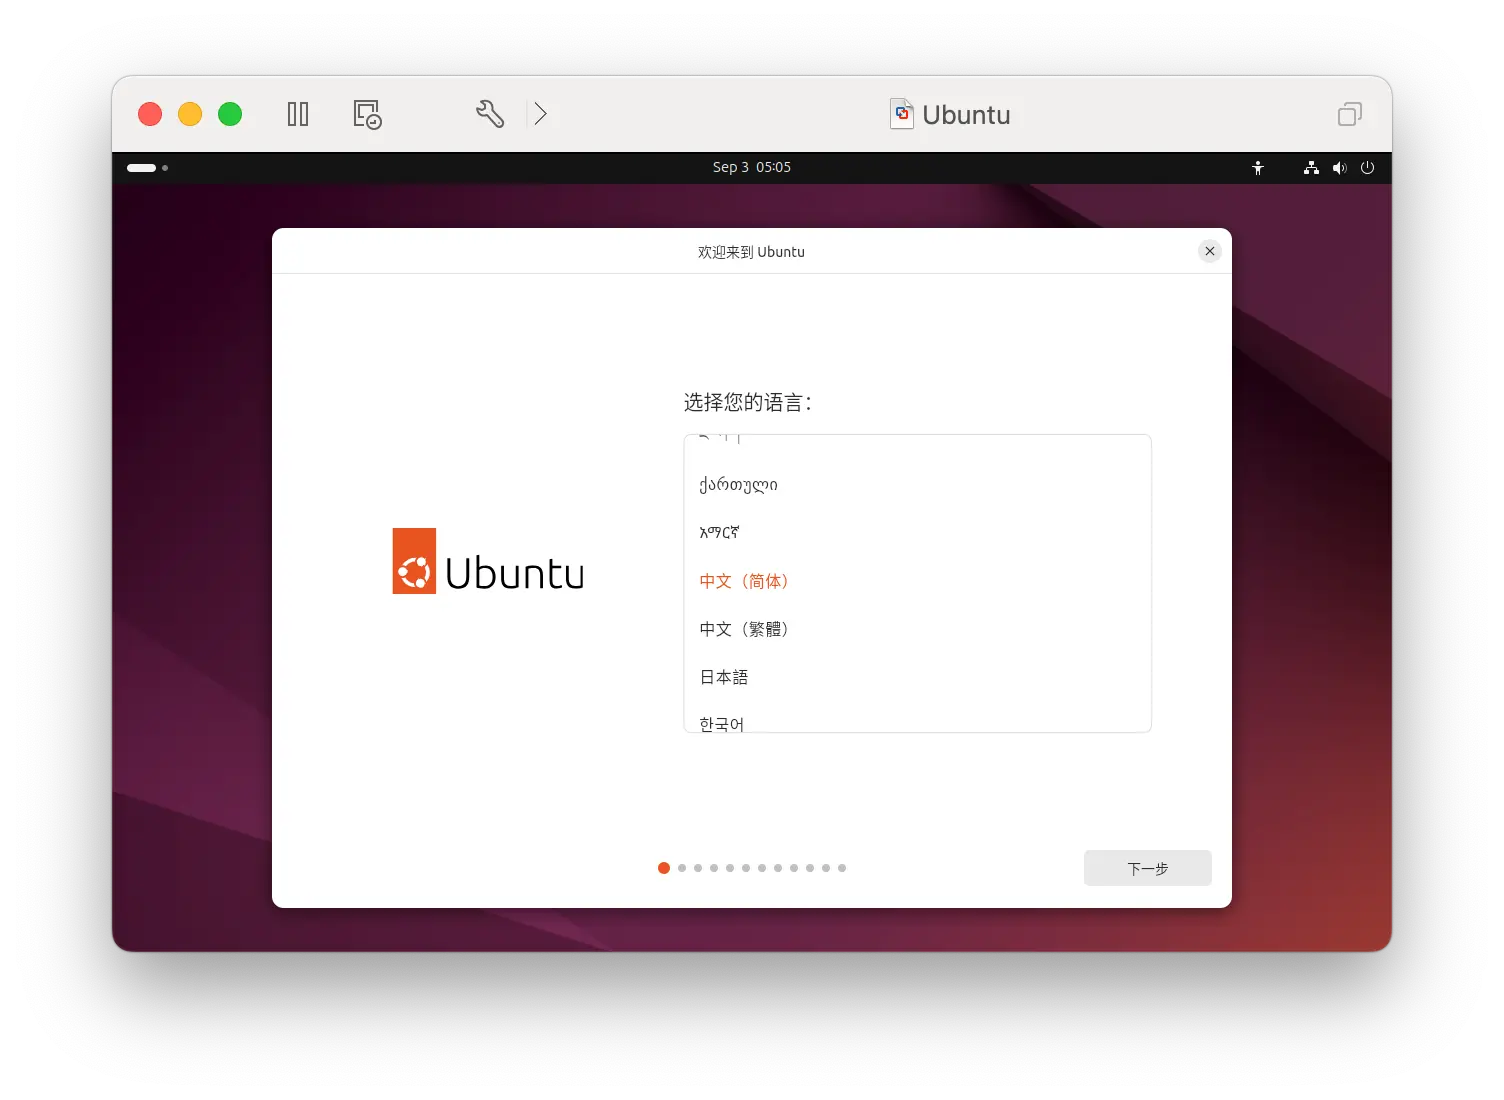Select the Amharic language row

917,533
